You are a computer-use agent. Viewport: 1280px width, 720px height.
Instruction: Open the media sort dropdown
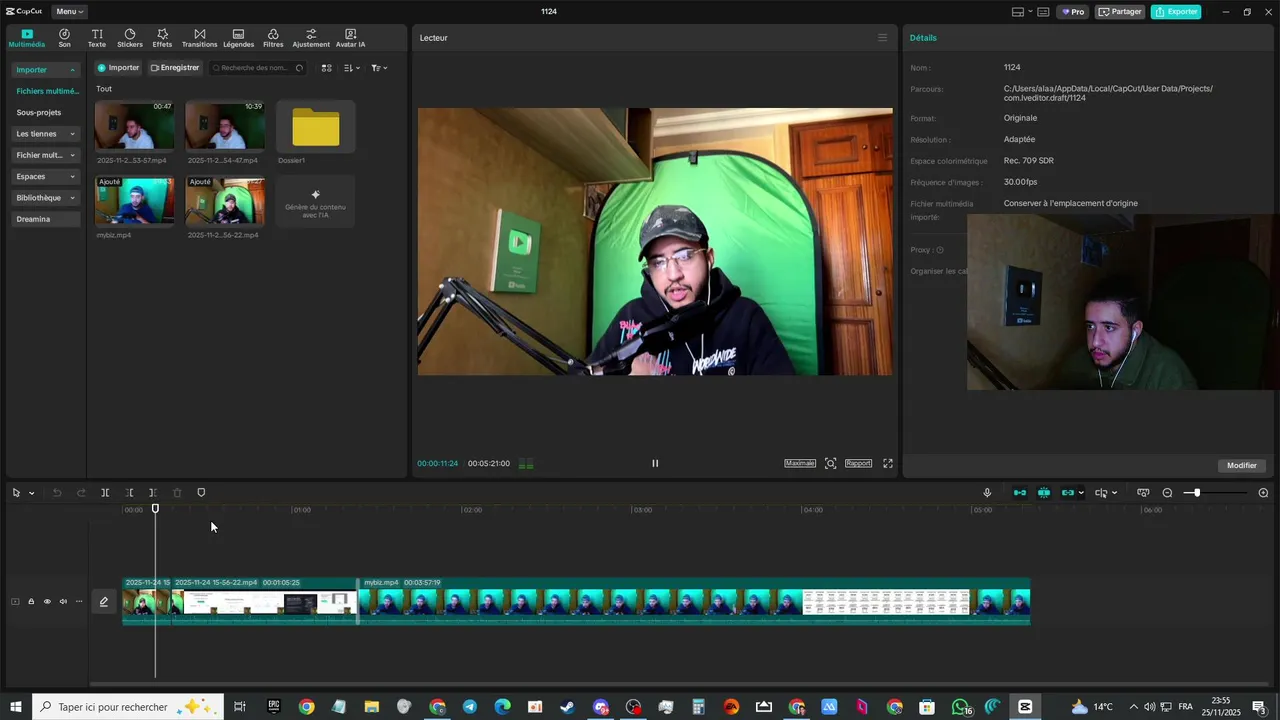(x=351, y=68)
